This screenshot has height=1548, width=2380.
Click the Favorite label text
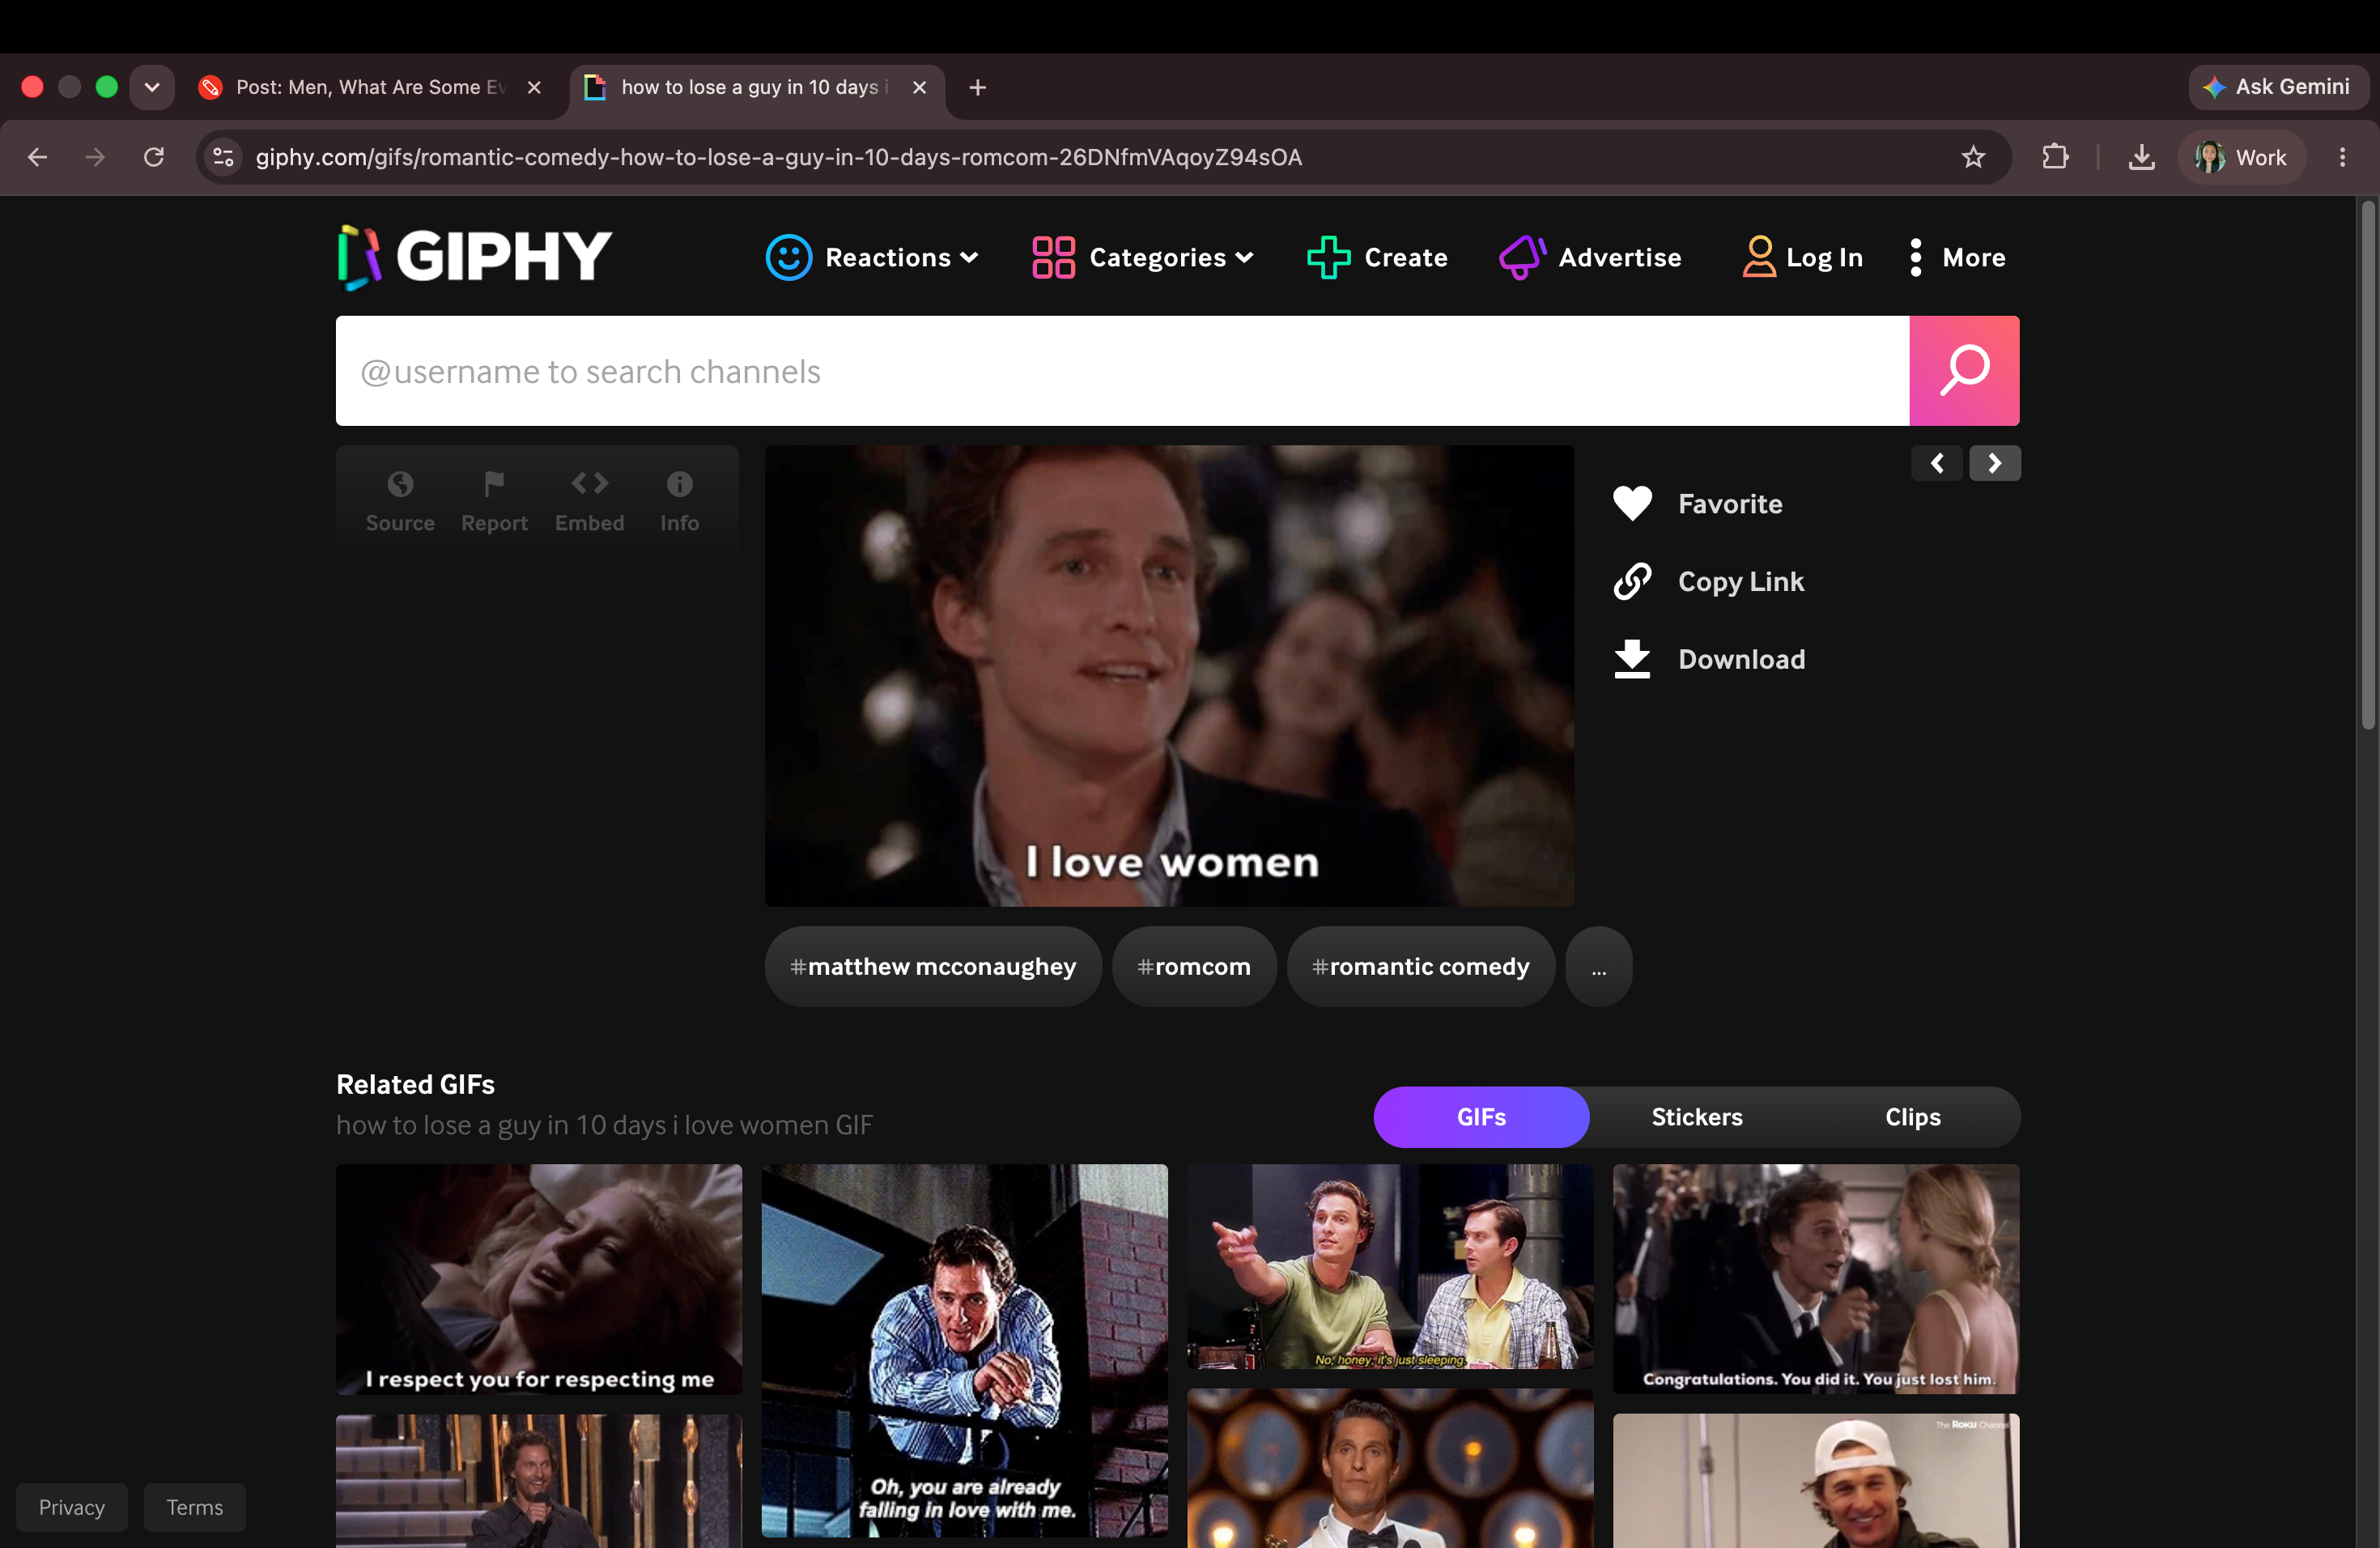1730,503
